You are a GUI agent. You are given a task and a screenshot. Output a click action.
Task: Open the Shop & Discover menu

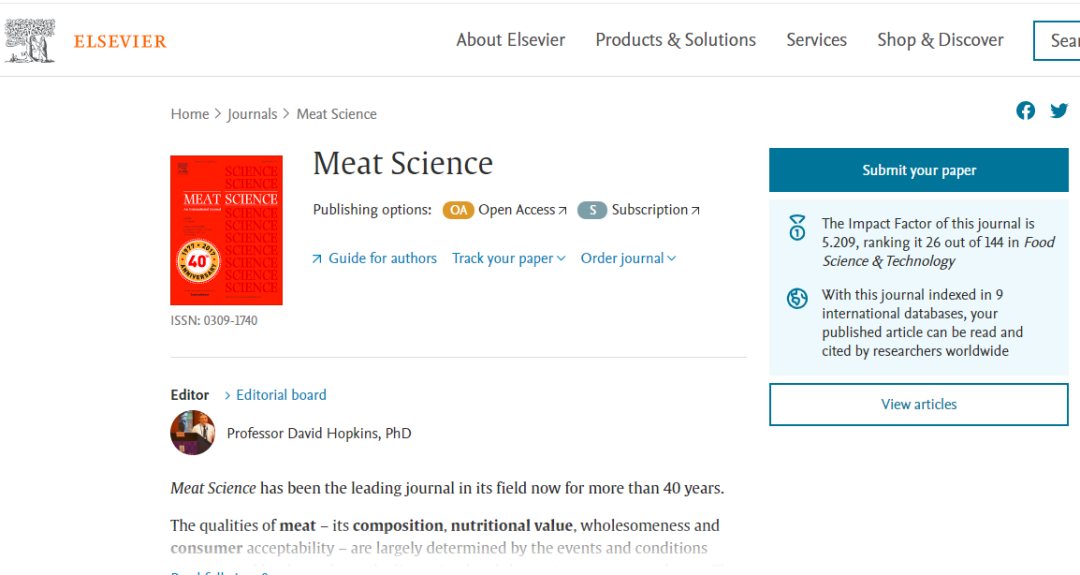coord(940,40)
